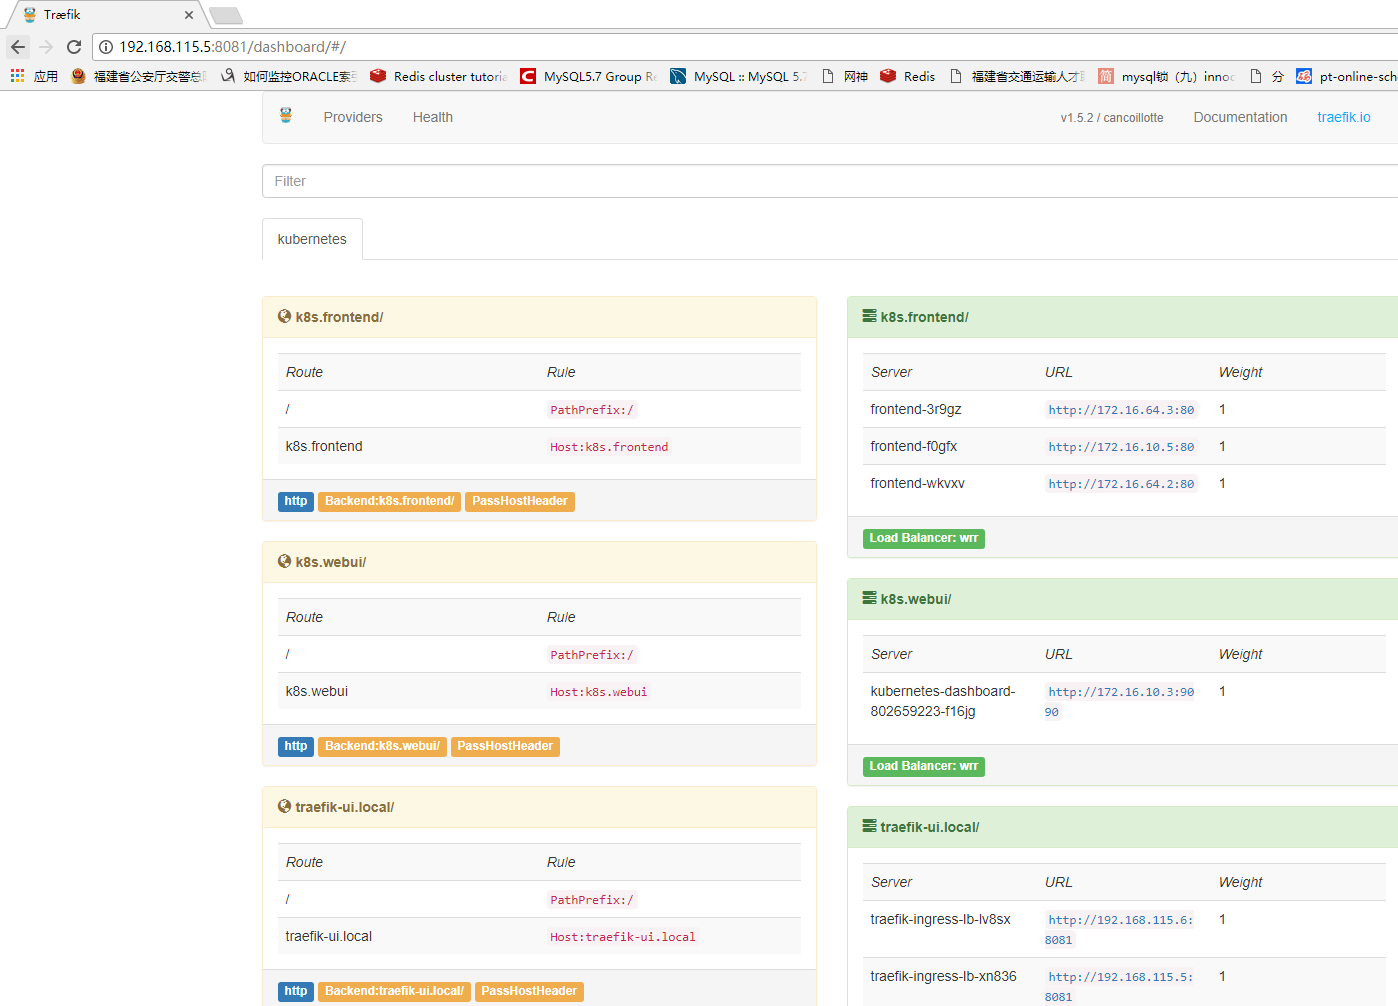This screenshot has height=1006, width=1398.
Task: Reload the page with refresh icon
Action: pyautogui.click(x=74, y=47)
